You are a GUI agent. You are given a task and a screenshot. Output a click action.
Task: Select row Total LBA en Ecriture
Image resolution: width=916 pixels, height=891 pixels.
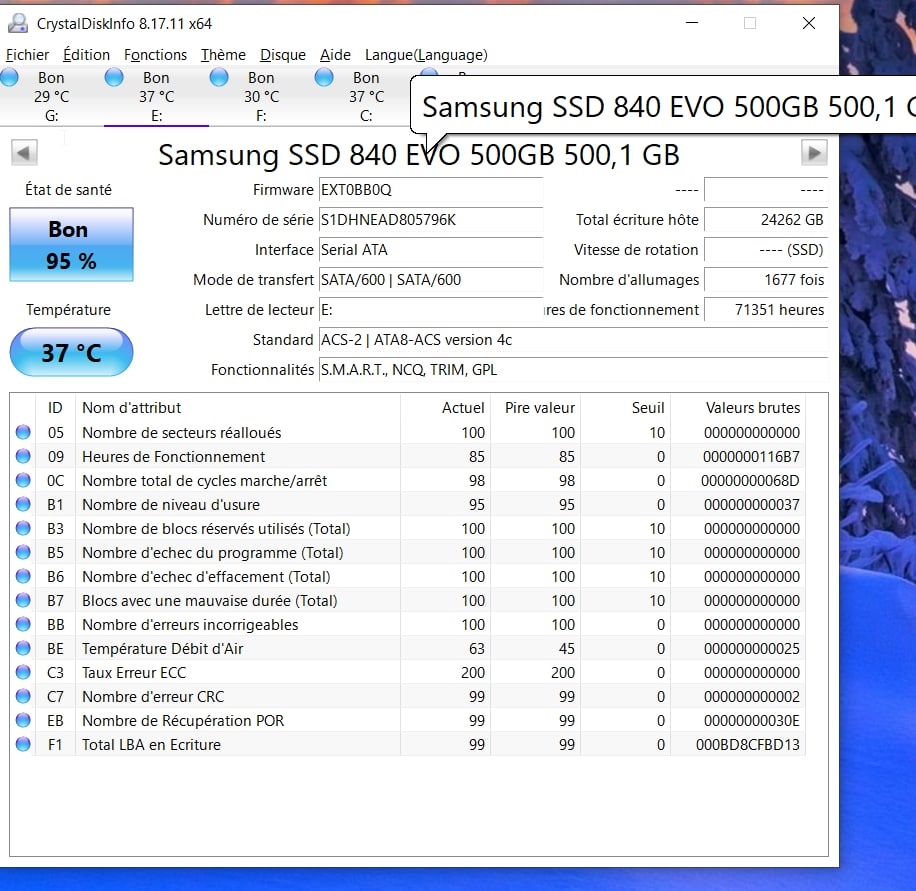[408, 744]
